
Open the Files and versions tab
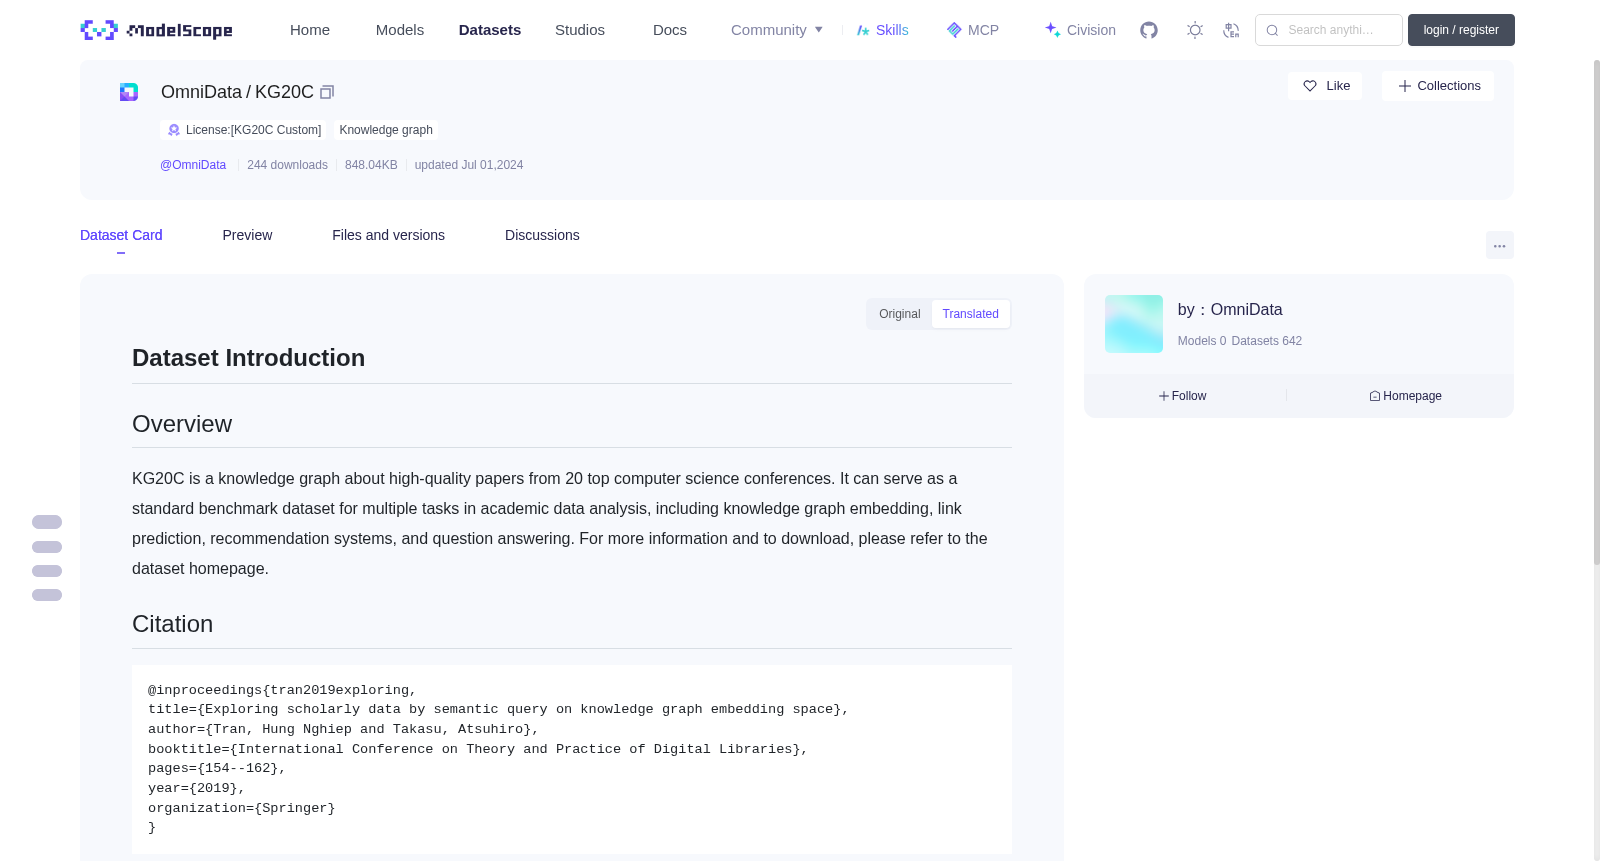click(x=388, y=235)
